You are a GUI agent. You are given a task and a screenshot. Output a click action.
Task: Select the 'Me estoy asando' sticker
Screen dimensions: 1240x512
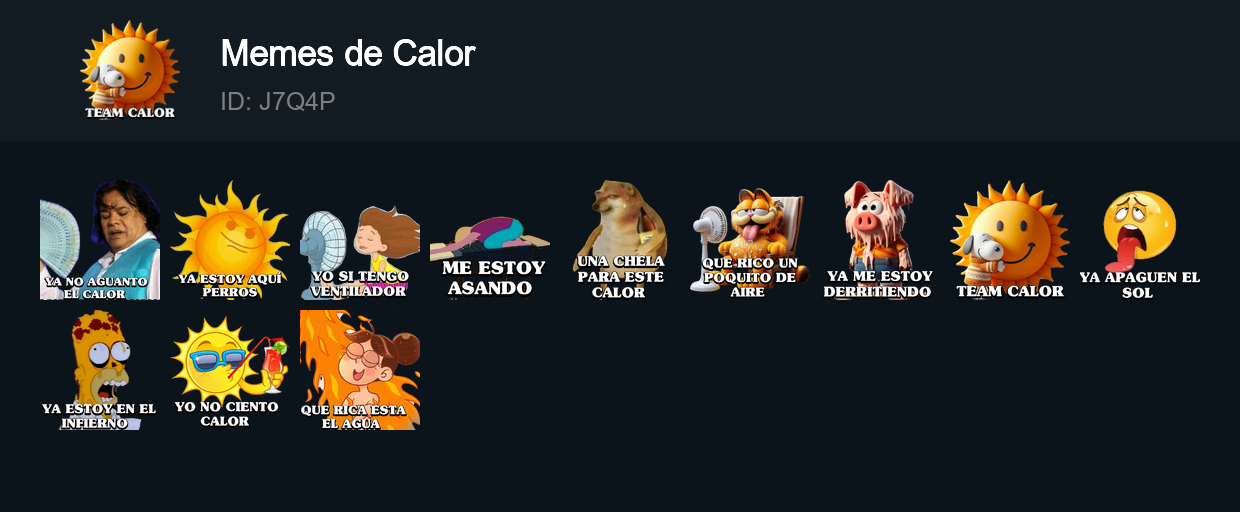tap(490, 240)
